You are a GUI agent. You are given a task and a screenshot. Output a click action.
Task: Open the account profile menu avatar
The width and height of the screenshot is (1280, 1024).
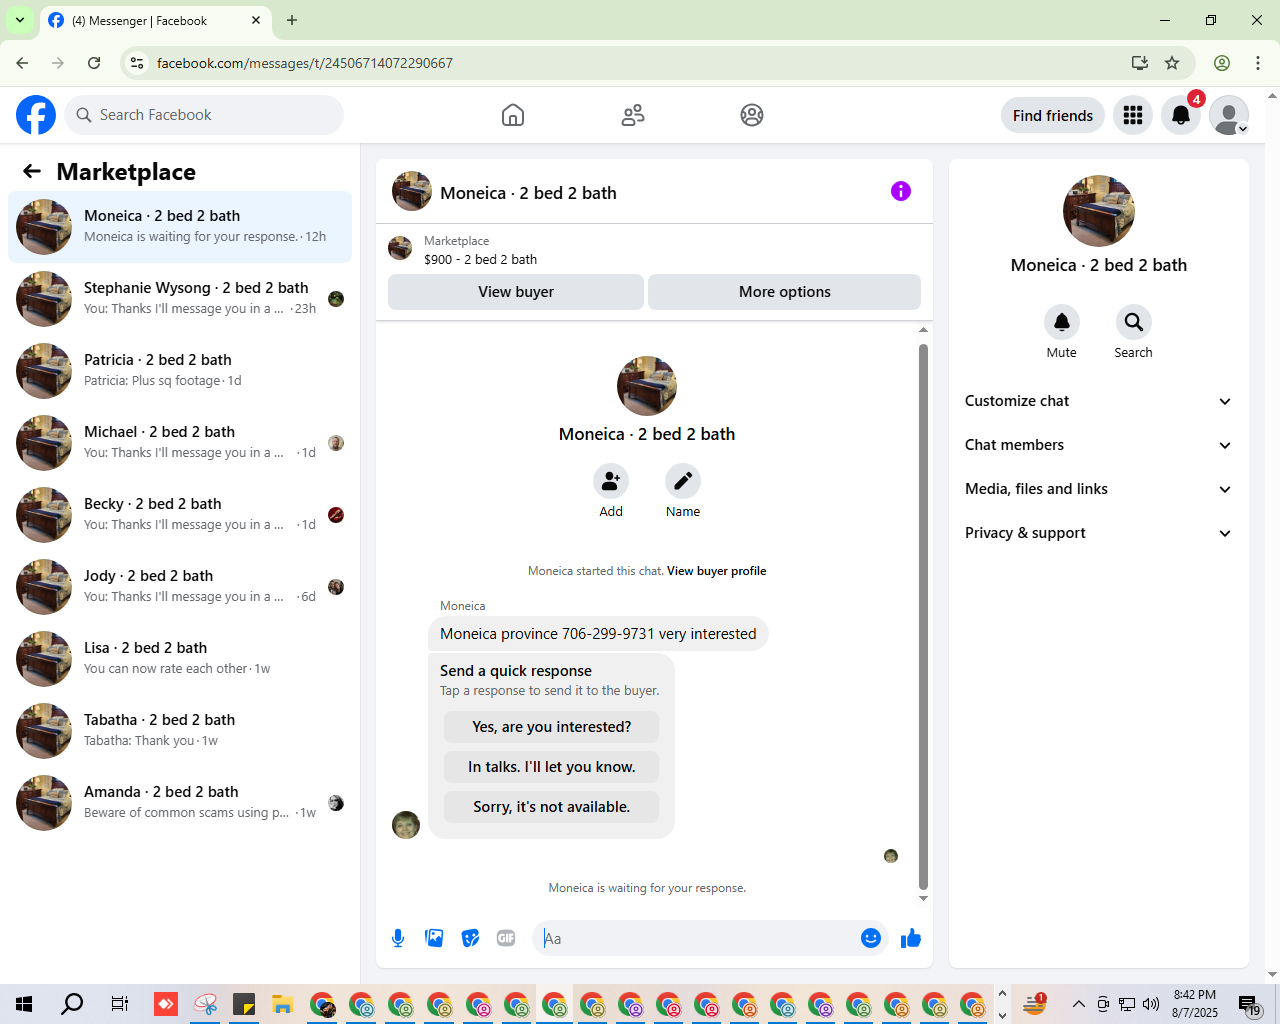coord(1229,115)
